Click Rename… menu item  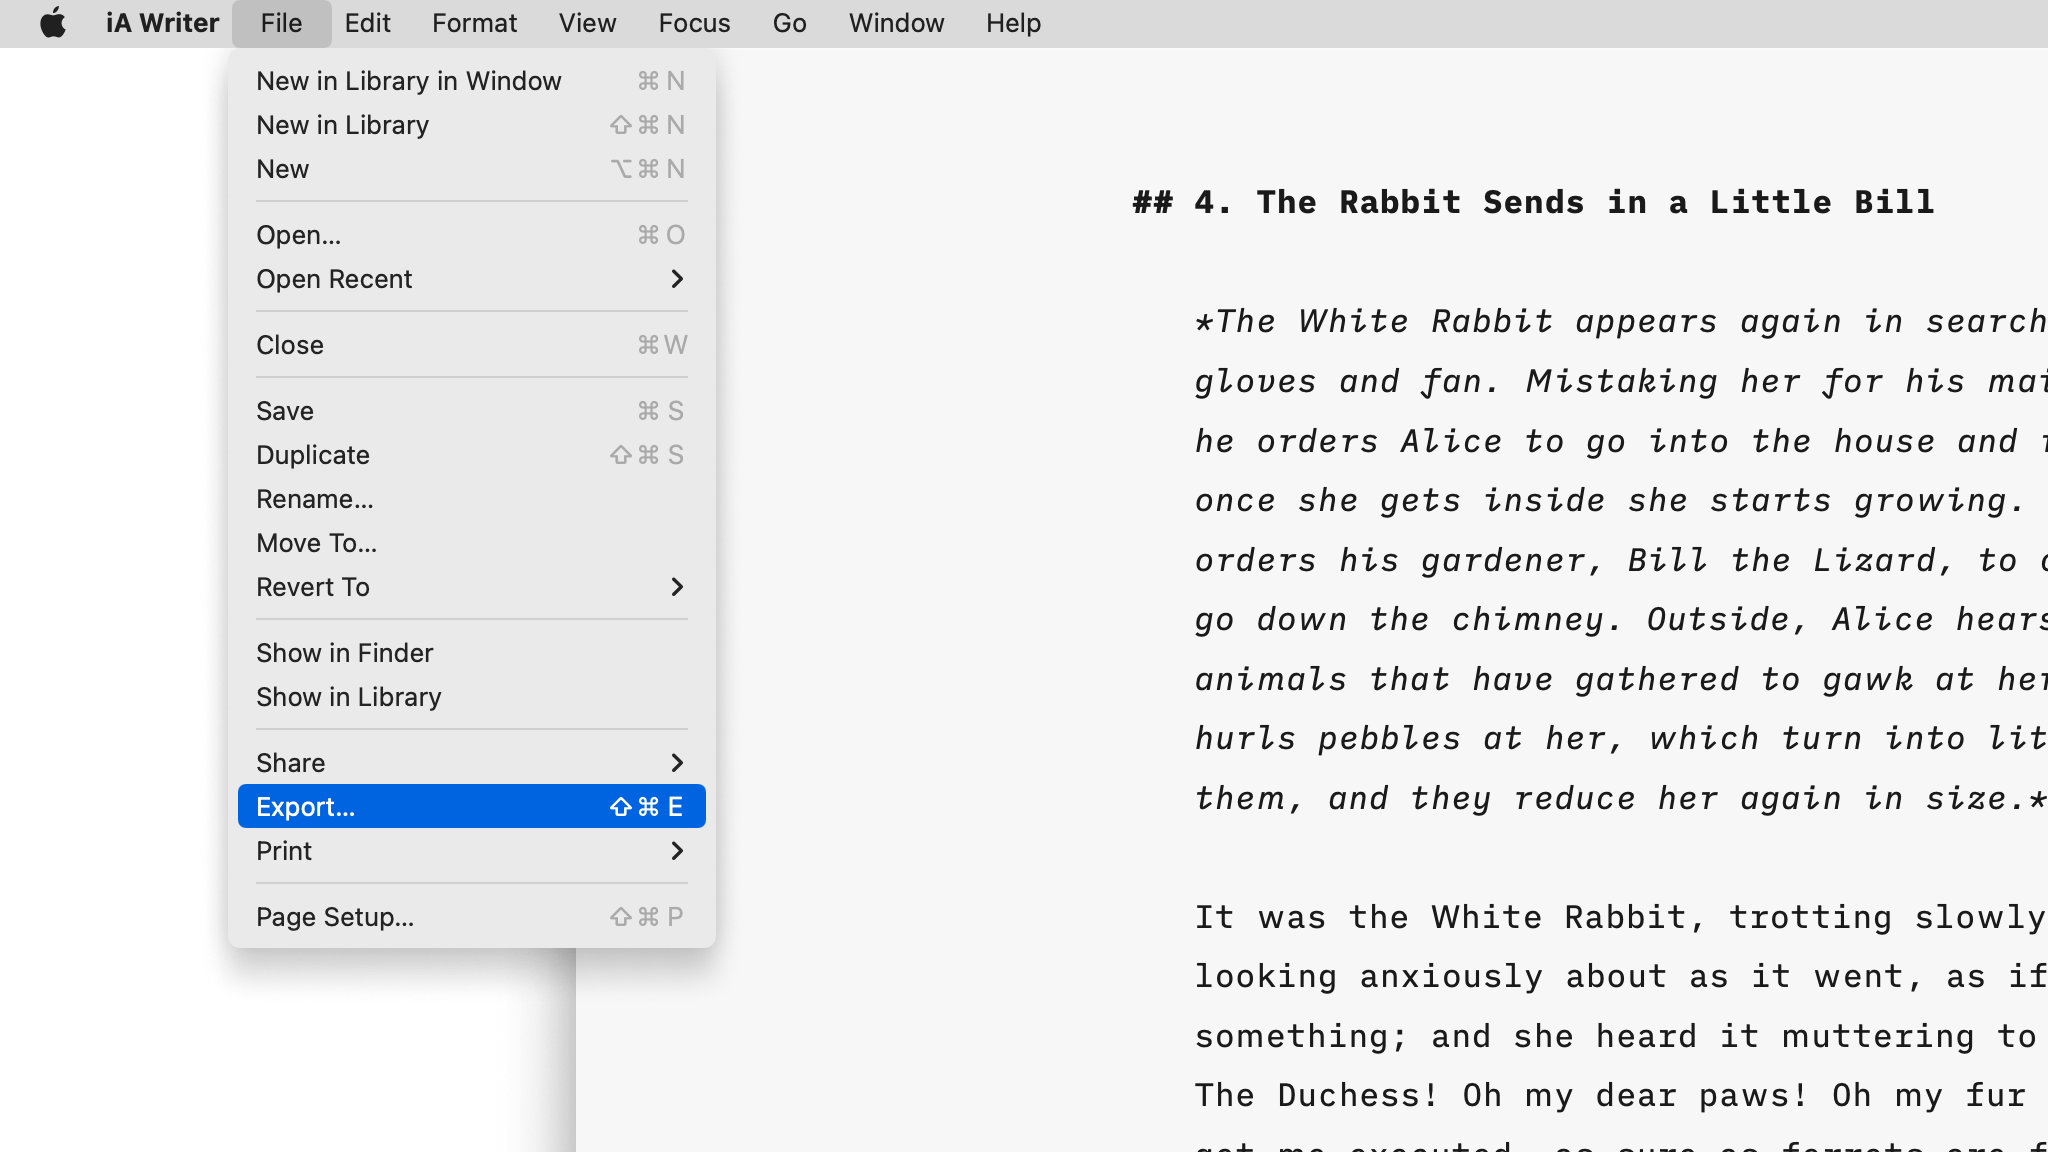coord(314,499)
